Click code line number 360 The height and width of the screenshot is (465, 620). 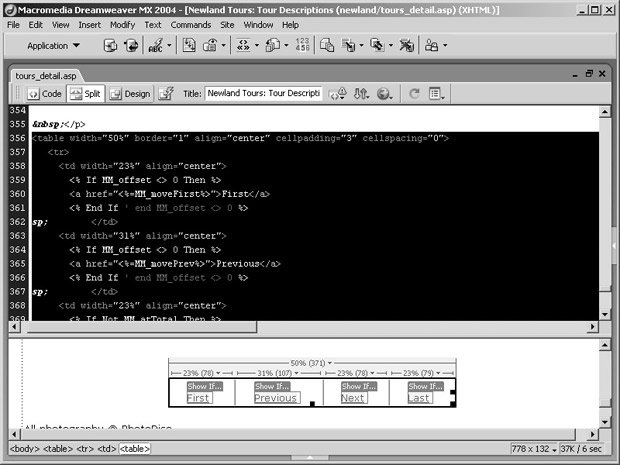pyautogui.click(x=18, y=194)
